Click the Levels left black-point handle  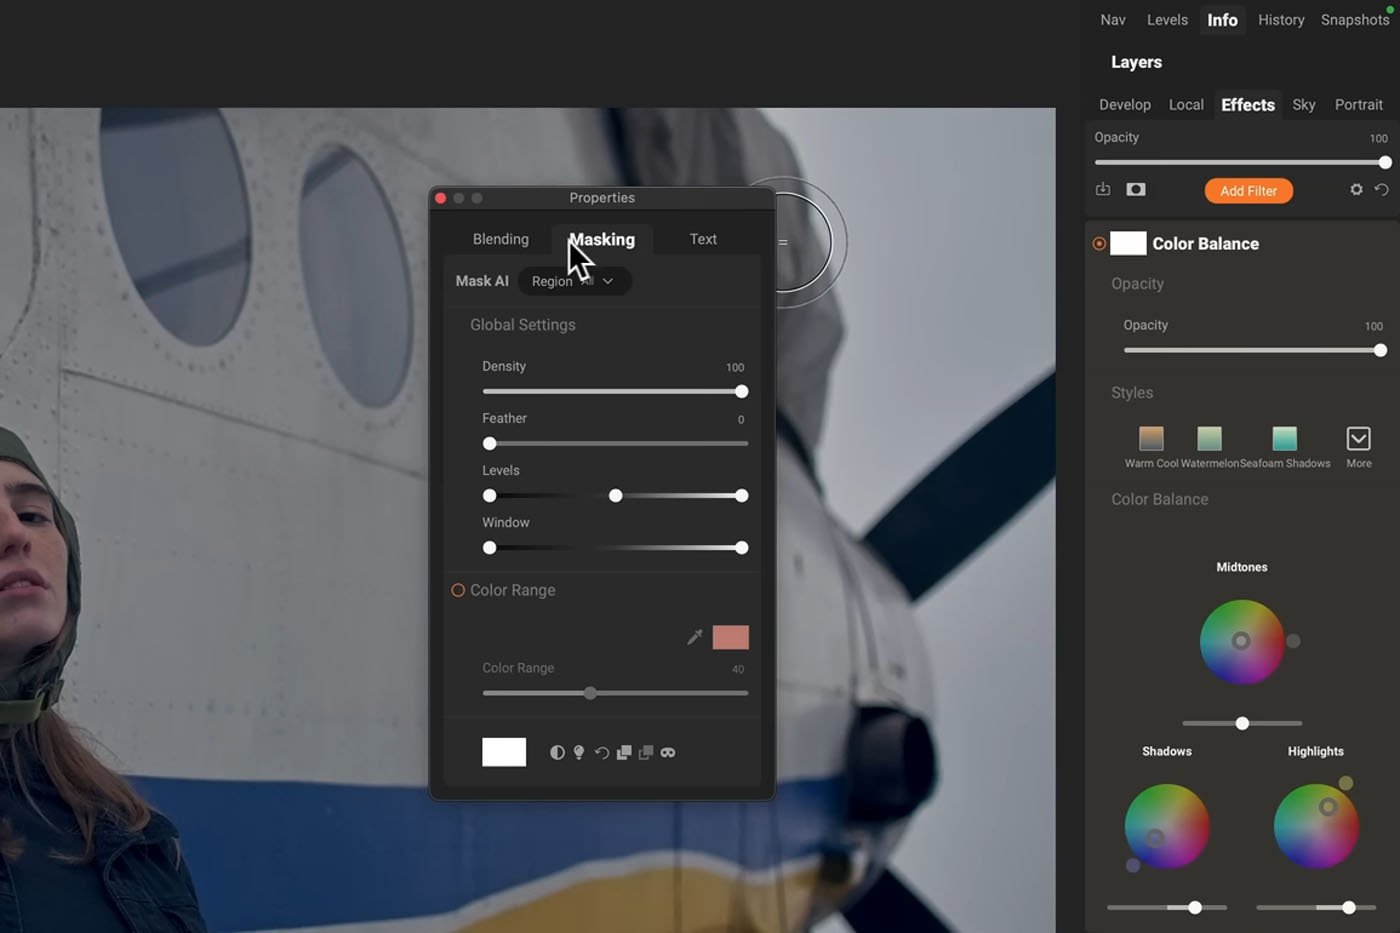(489, 495)
